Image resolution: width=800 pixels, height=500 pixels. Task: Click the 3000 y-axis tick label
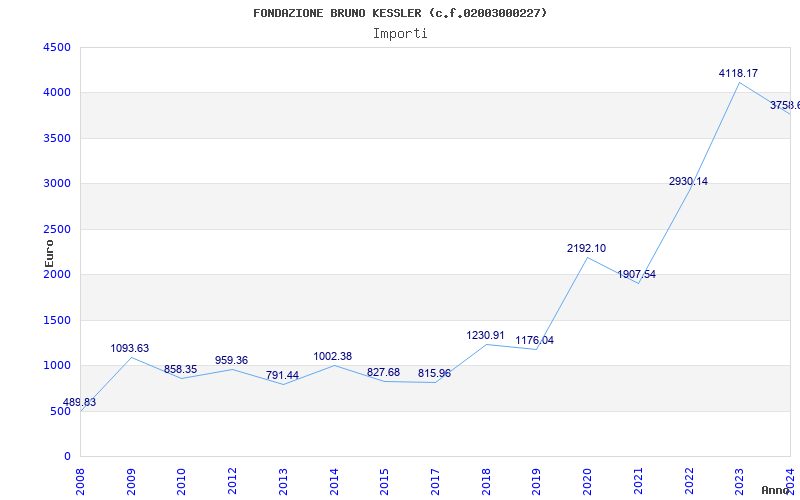(x=57, y=184)
